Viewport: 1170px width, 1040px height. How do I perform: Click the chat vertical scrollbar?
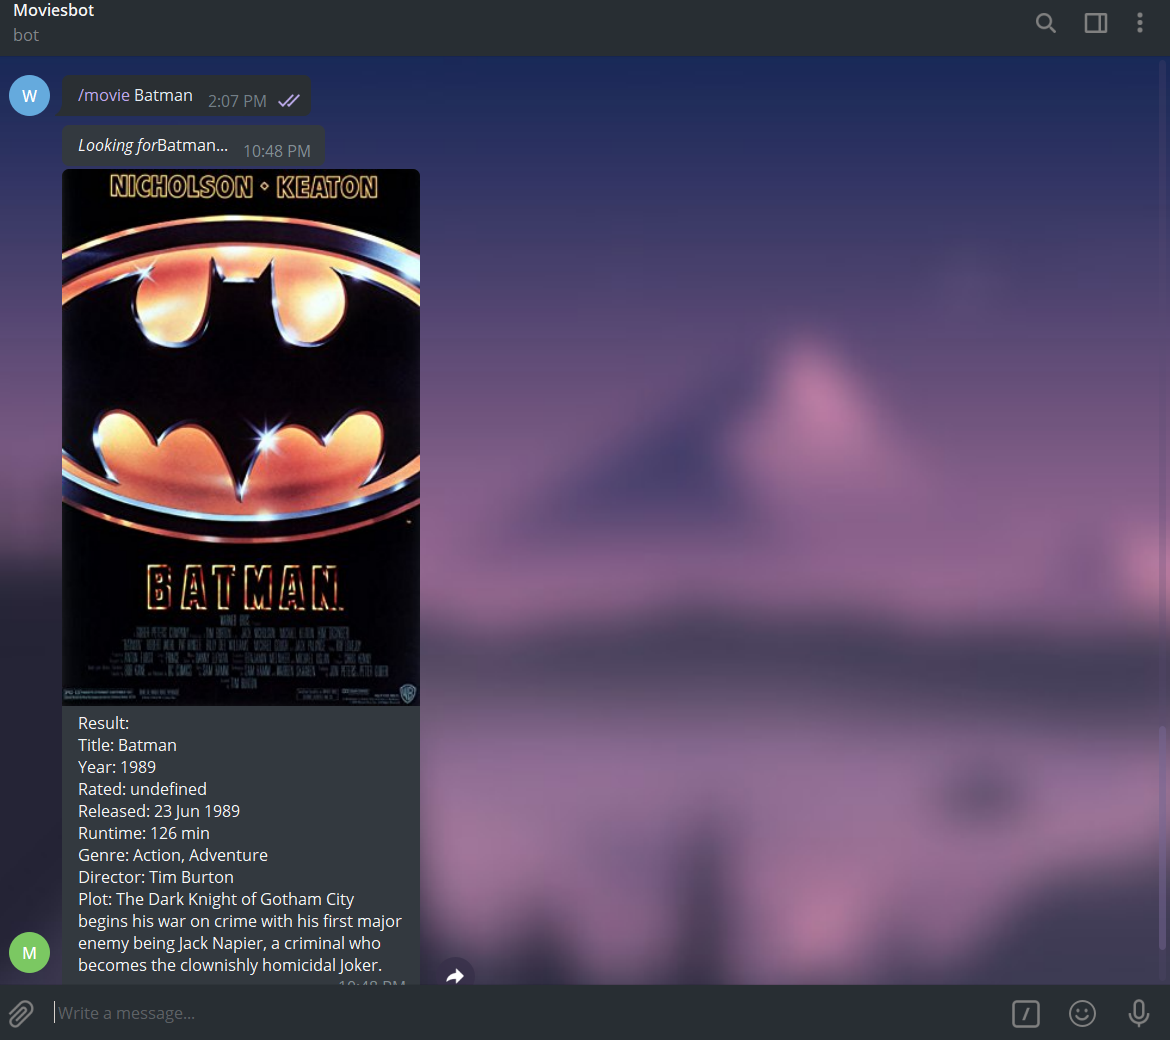(x=1161, y=837)
